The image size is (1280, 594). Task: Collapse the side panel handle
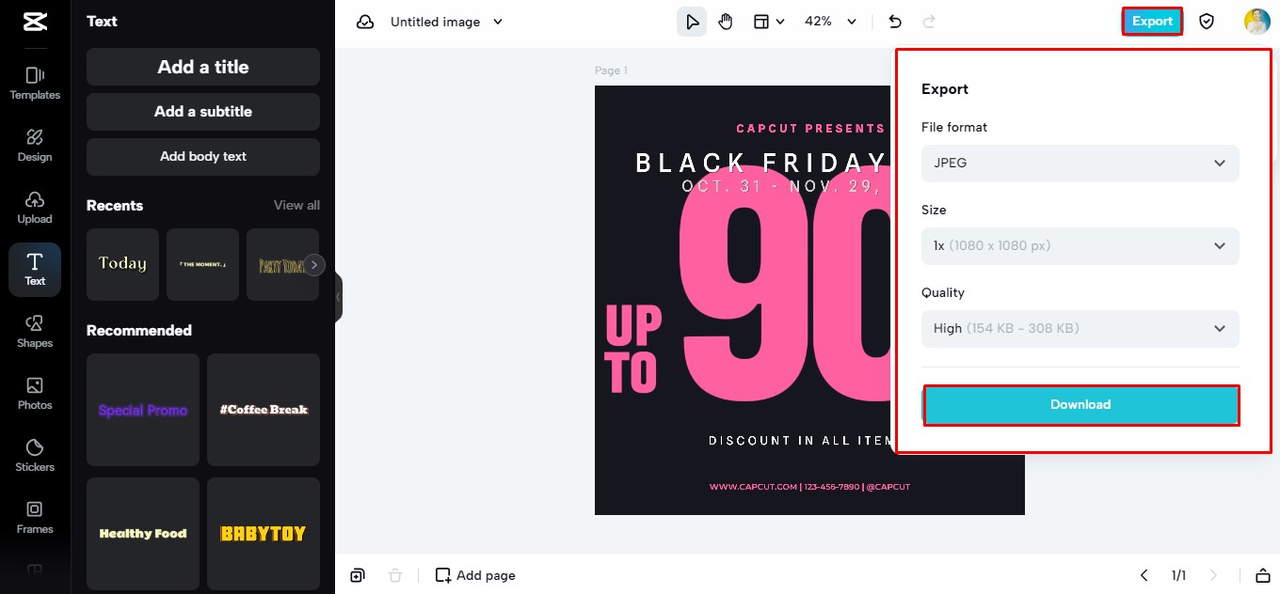pos(338,297)
